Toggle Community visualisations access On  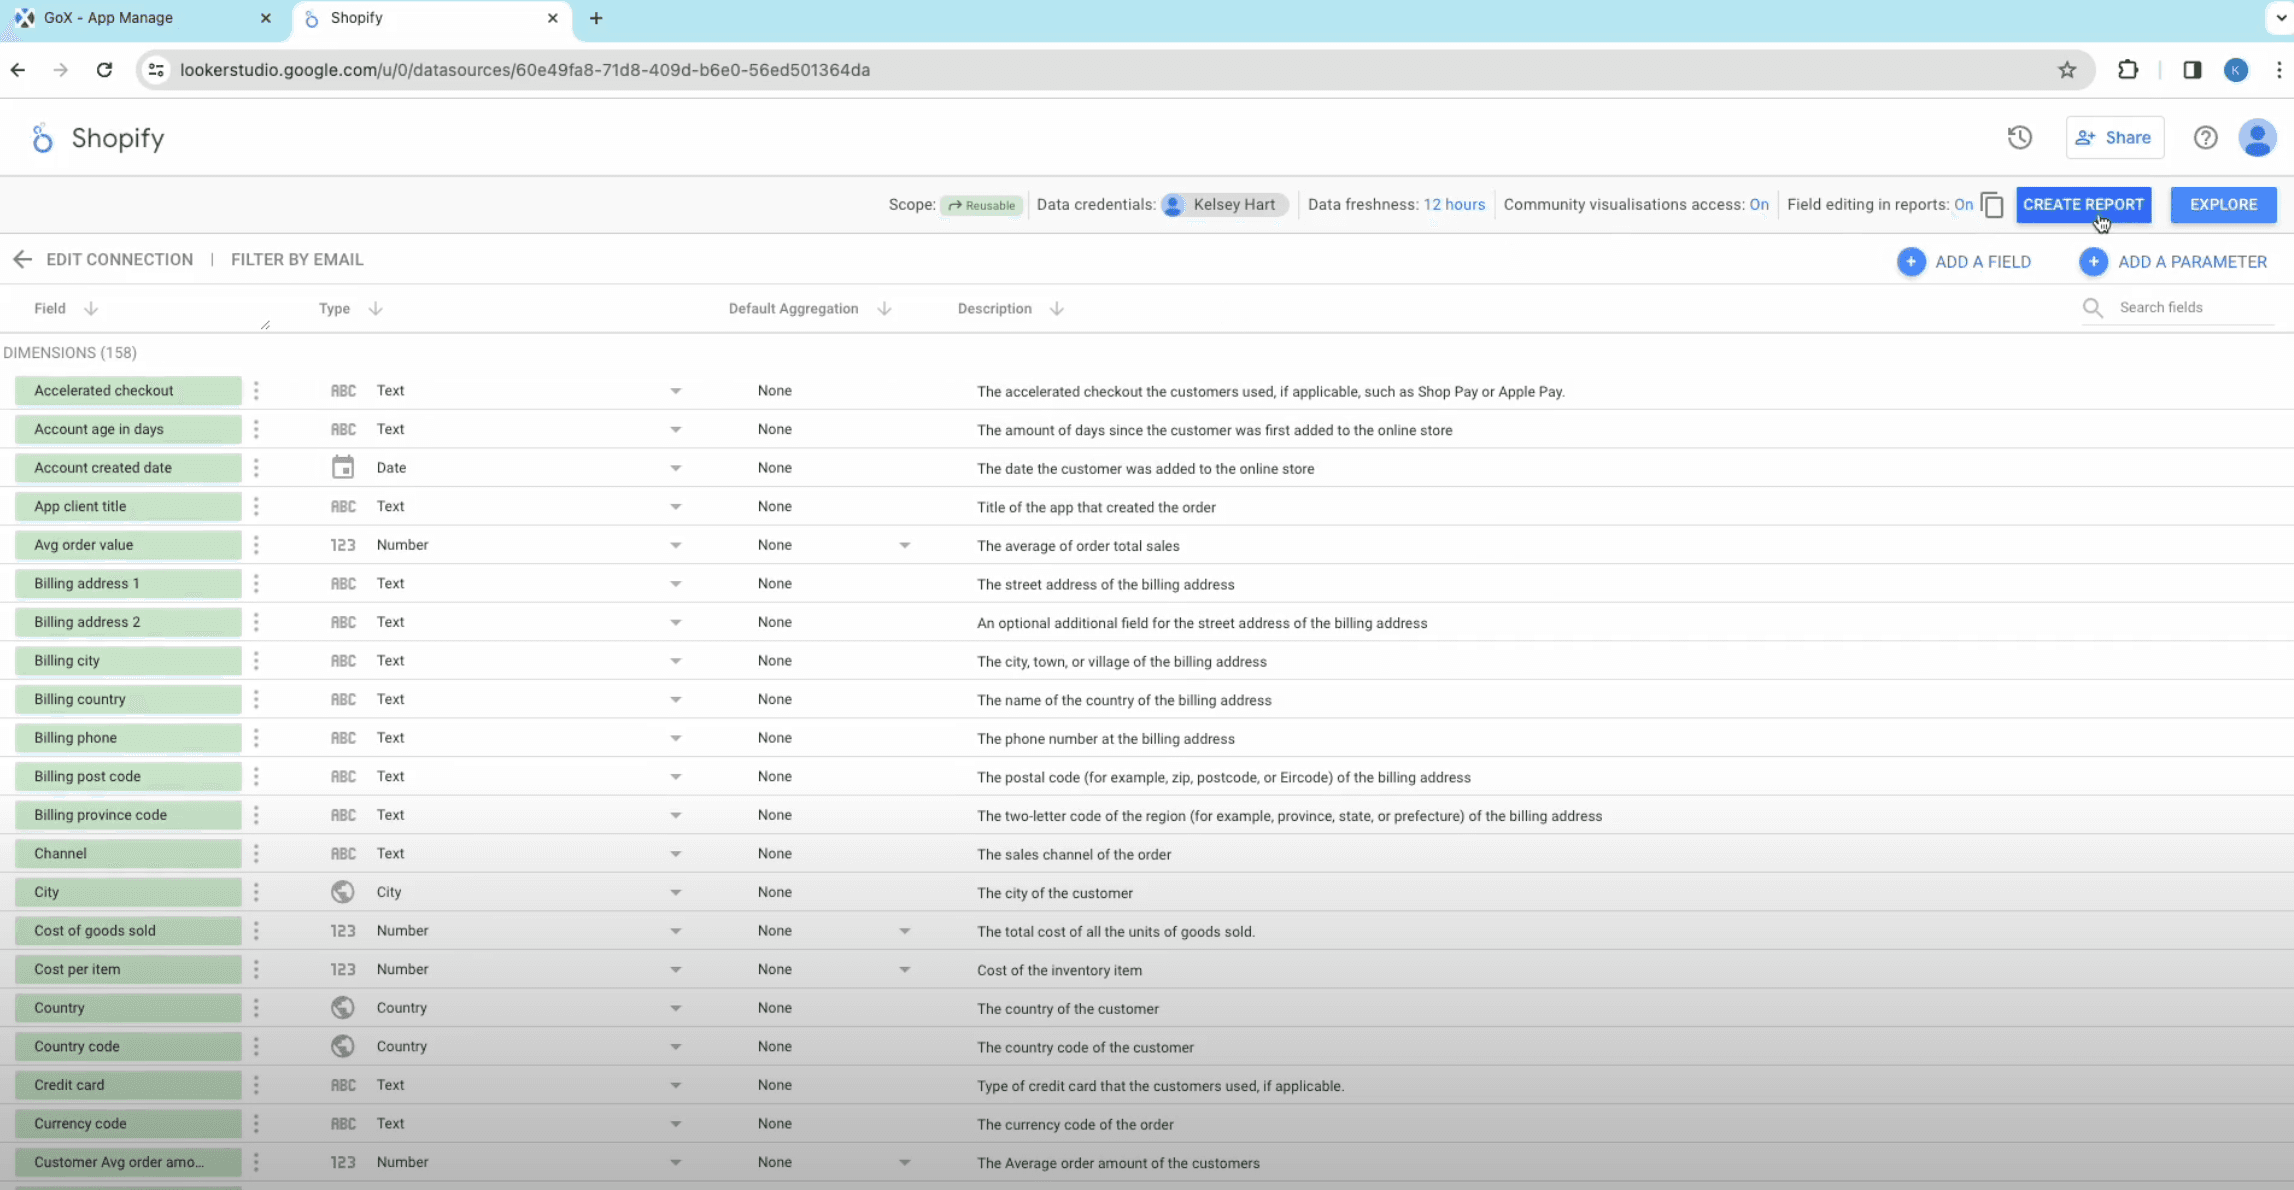coord(1758,205)
